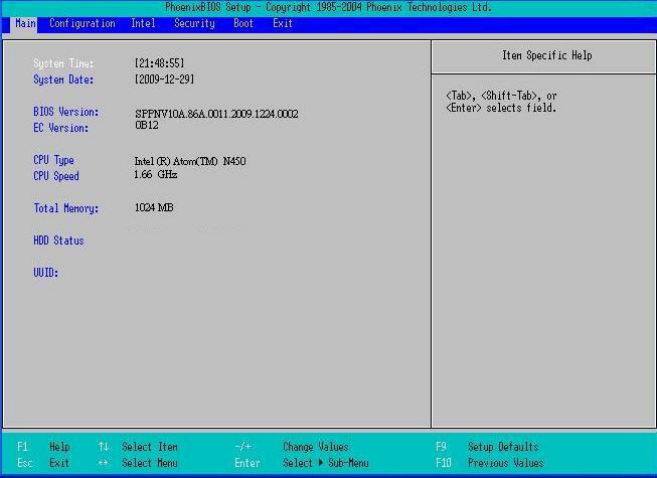Click the CPU Type label
Image resolution: width=657 pixels, height=478 pixels.
coord(54,160)
